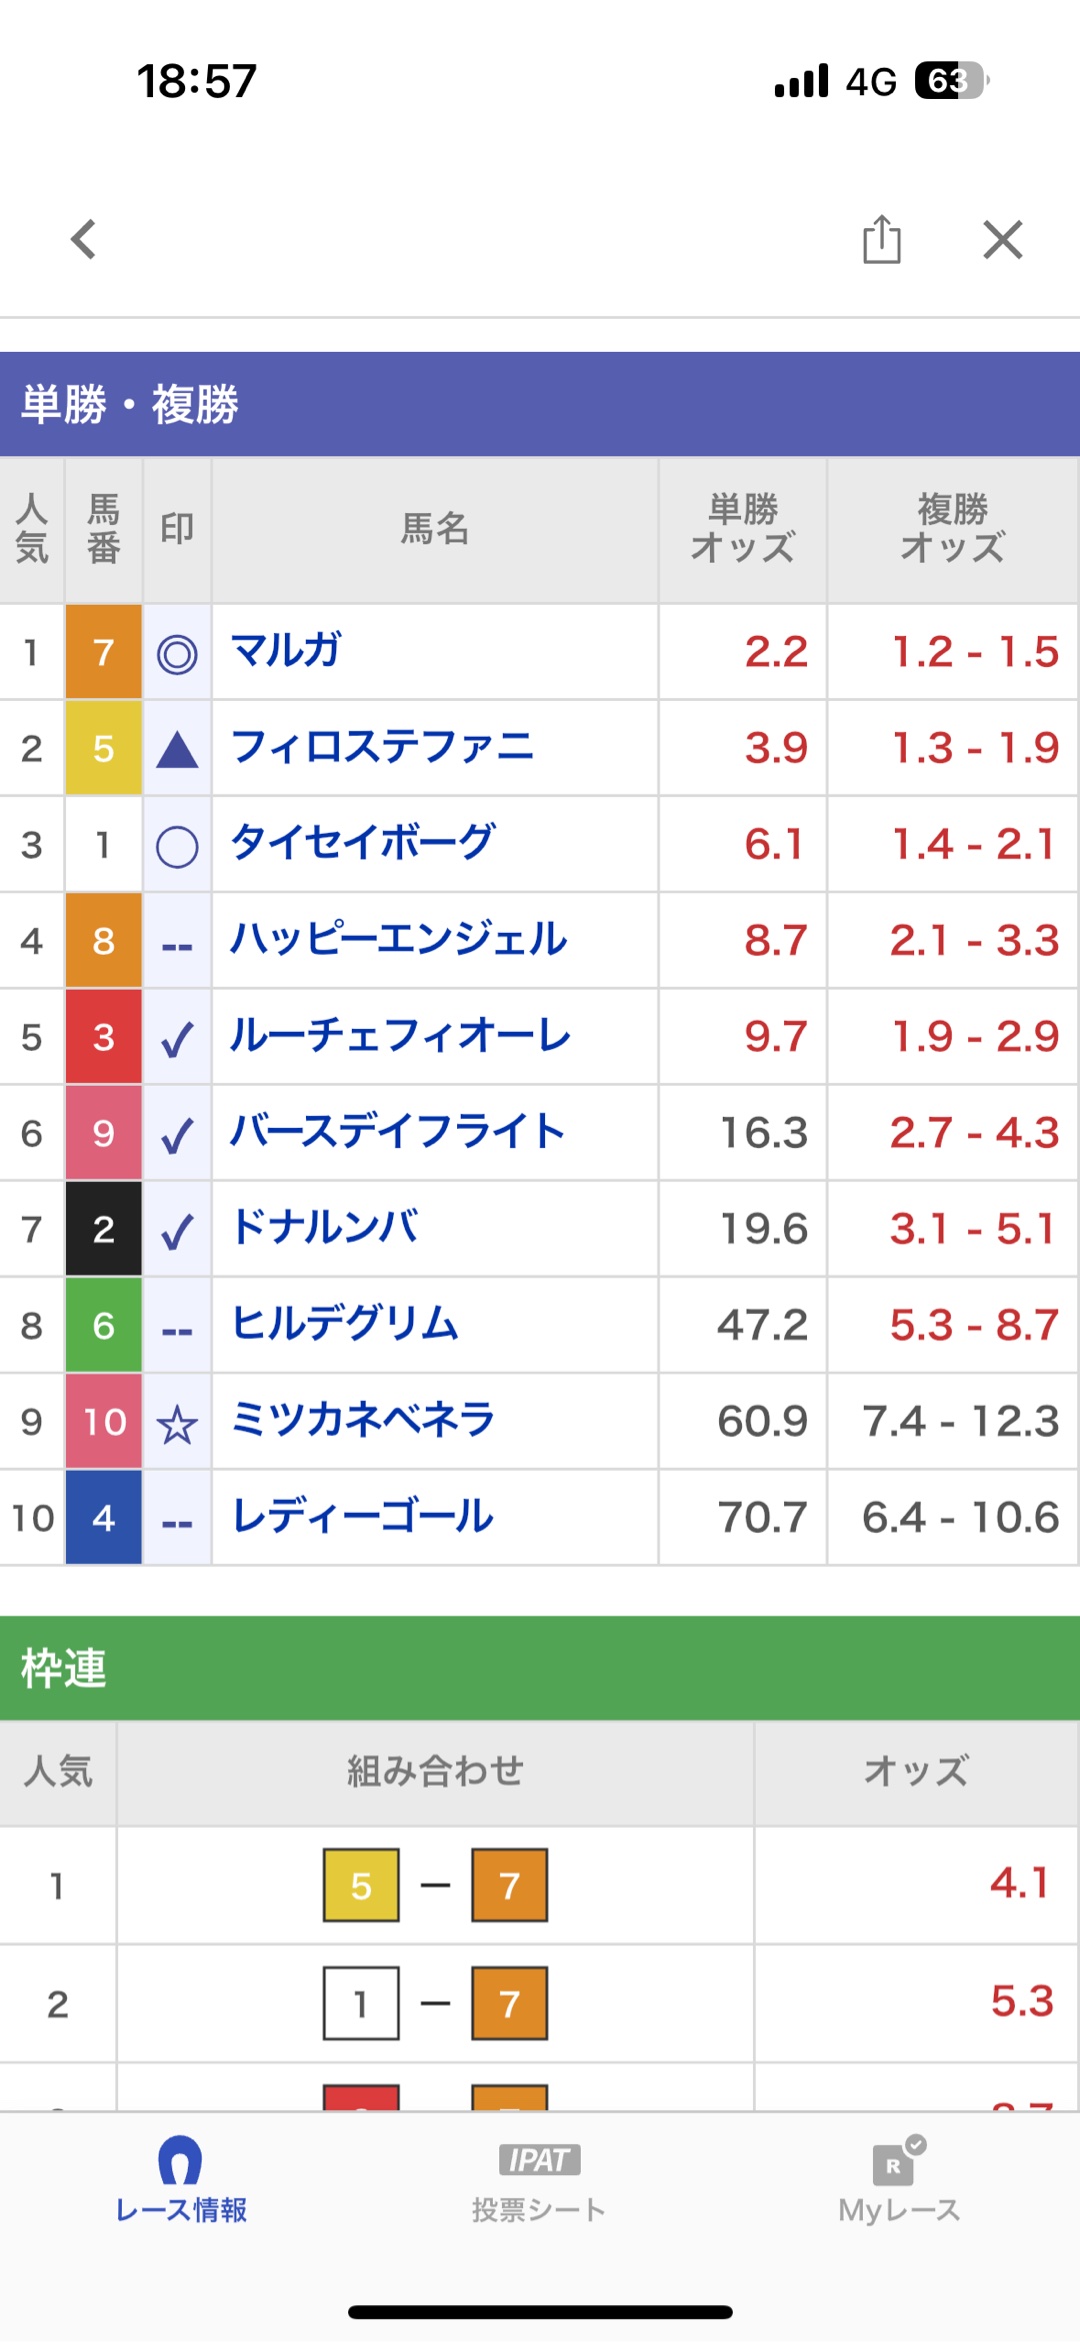1080x2342 pixels.
Task: Open horse ハッピーエンジェル link
Action: 398,939
